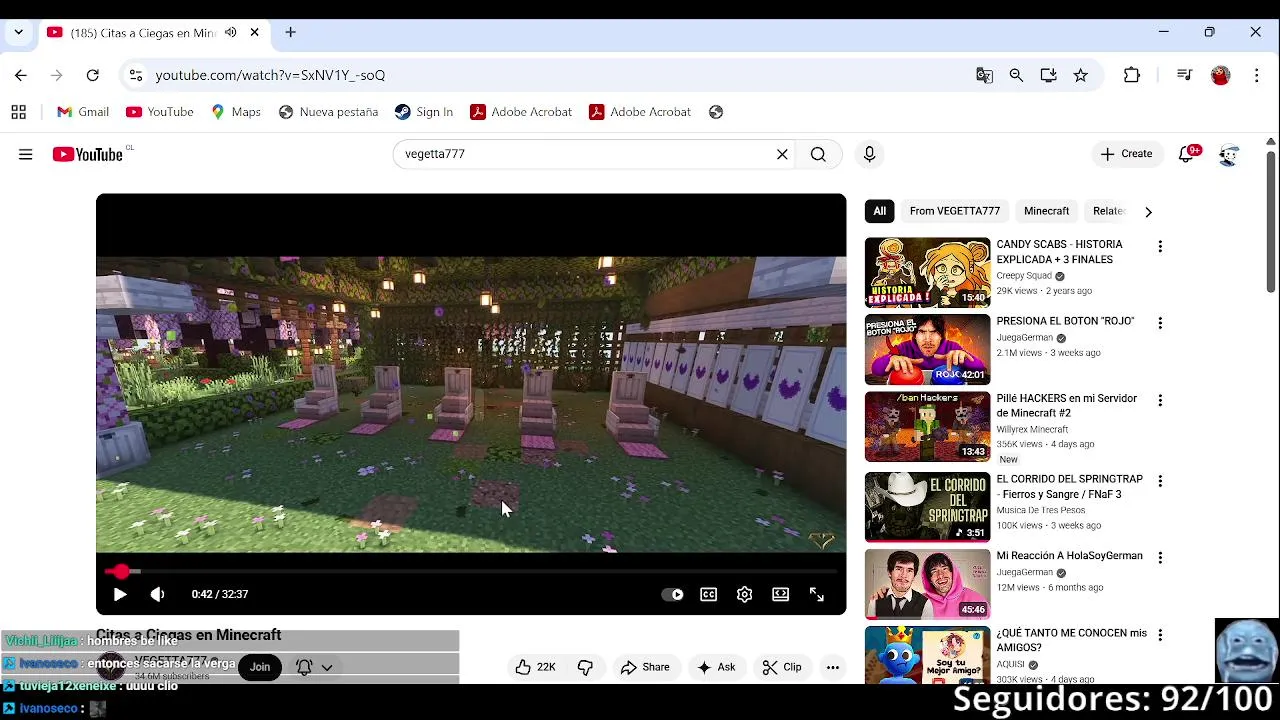The width and height of the screenshot is (1280, 720).
Task: Open the account avatar menu
Action: (1229, 155)
